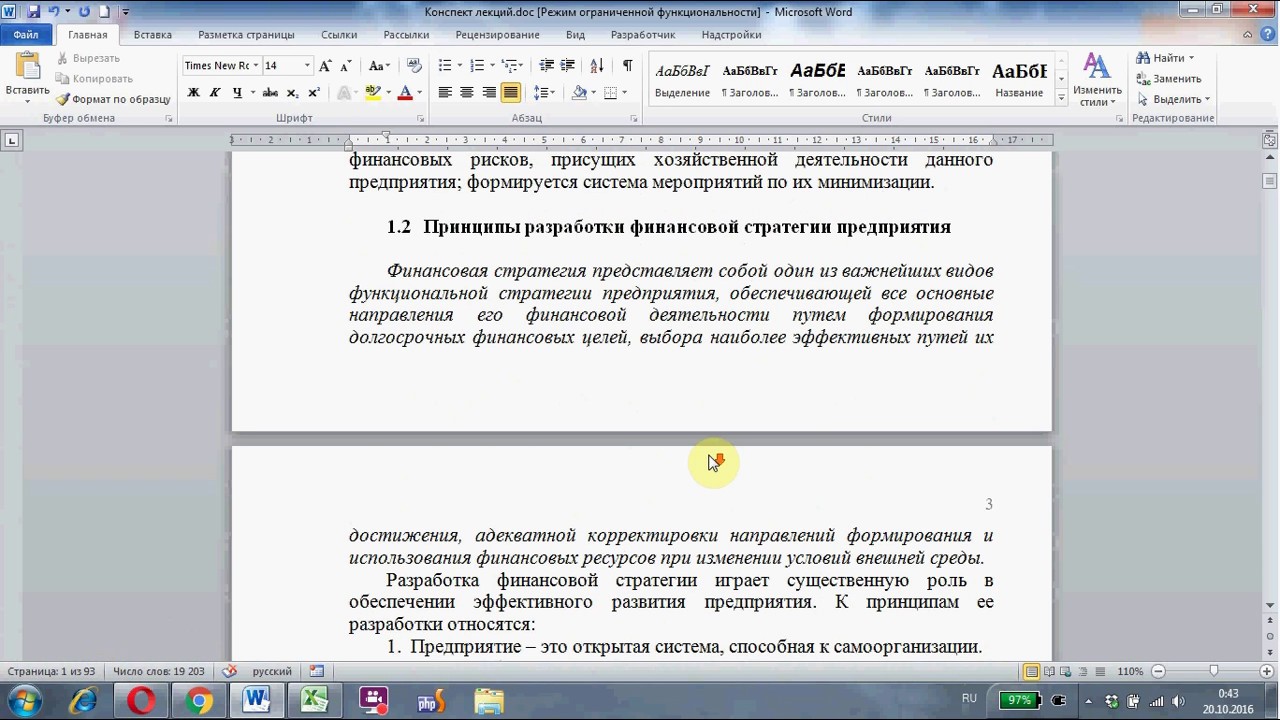Viewport: 1280px width, 720px height.
Task: Decrease paragraph indent
Action: pos(546,66)
